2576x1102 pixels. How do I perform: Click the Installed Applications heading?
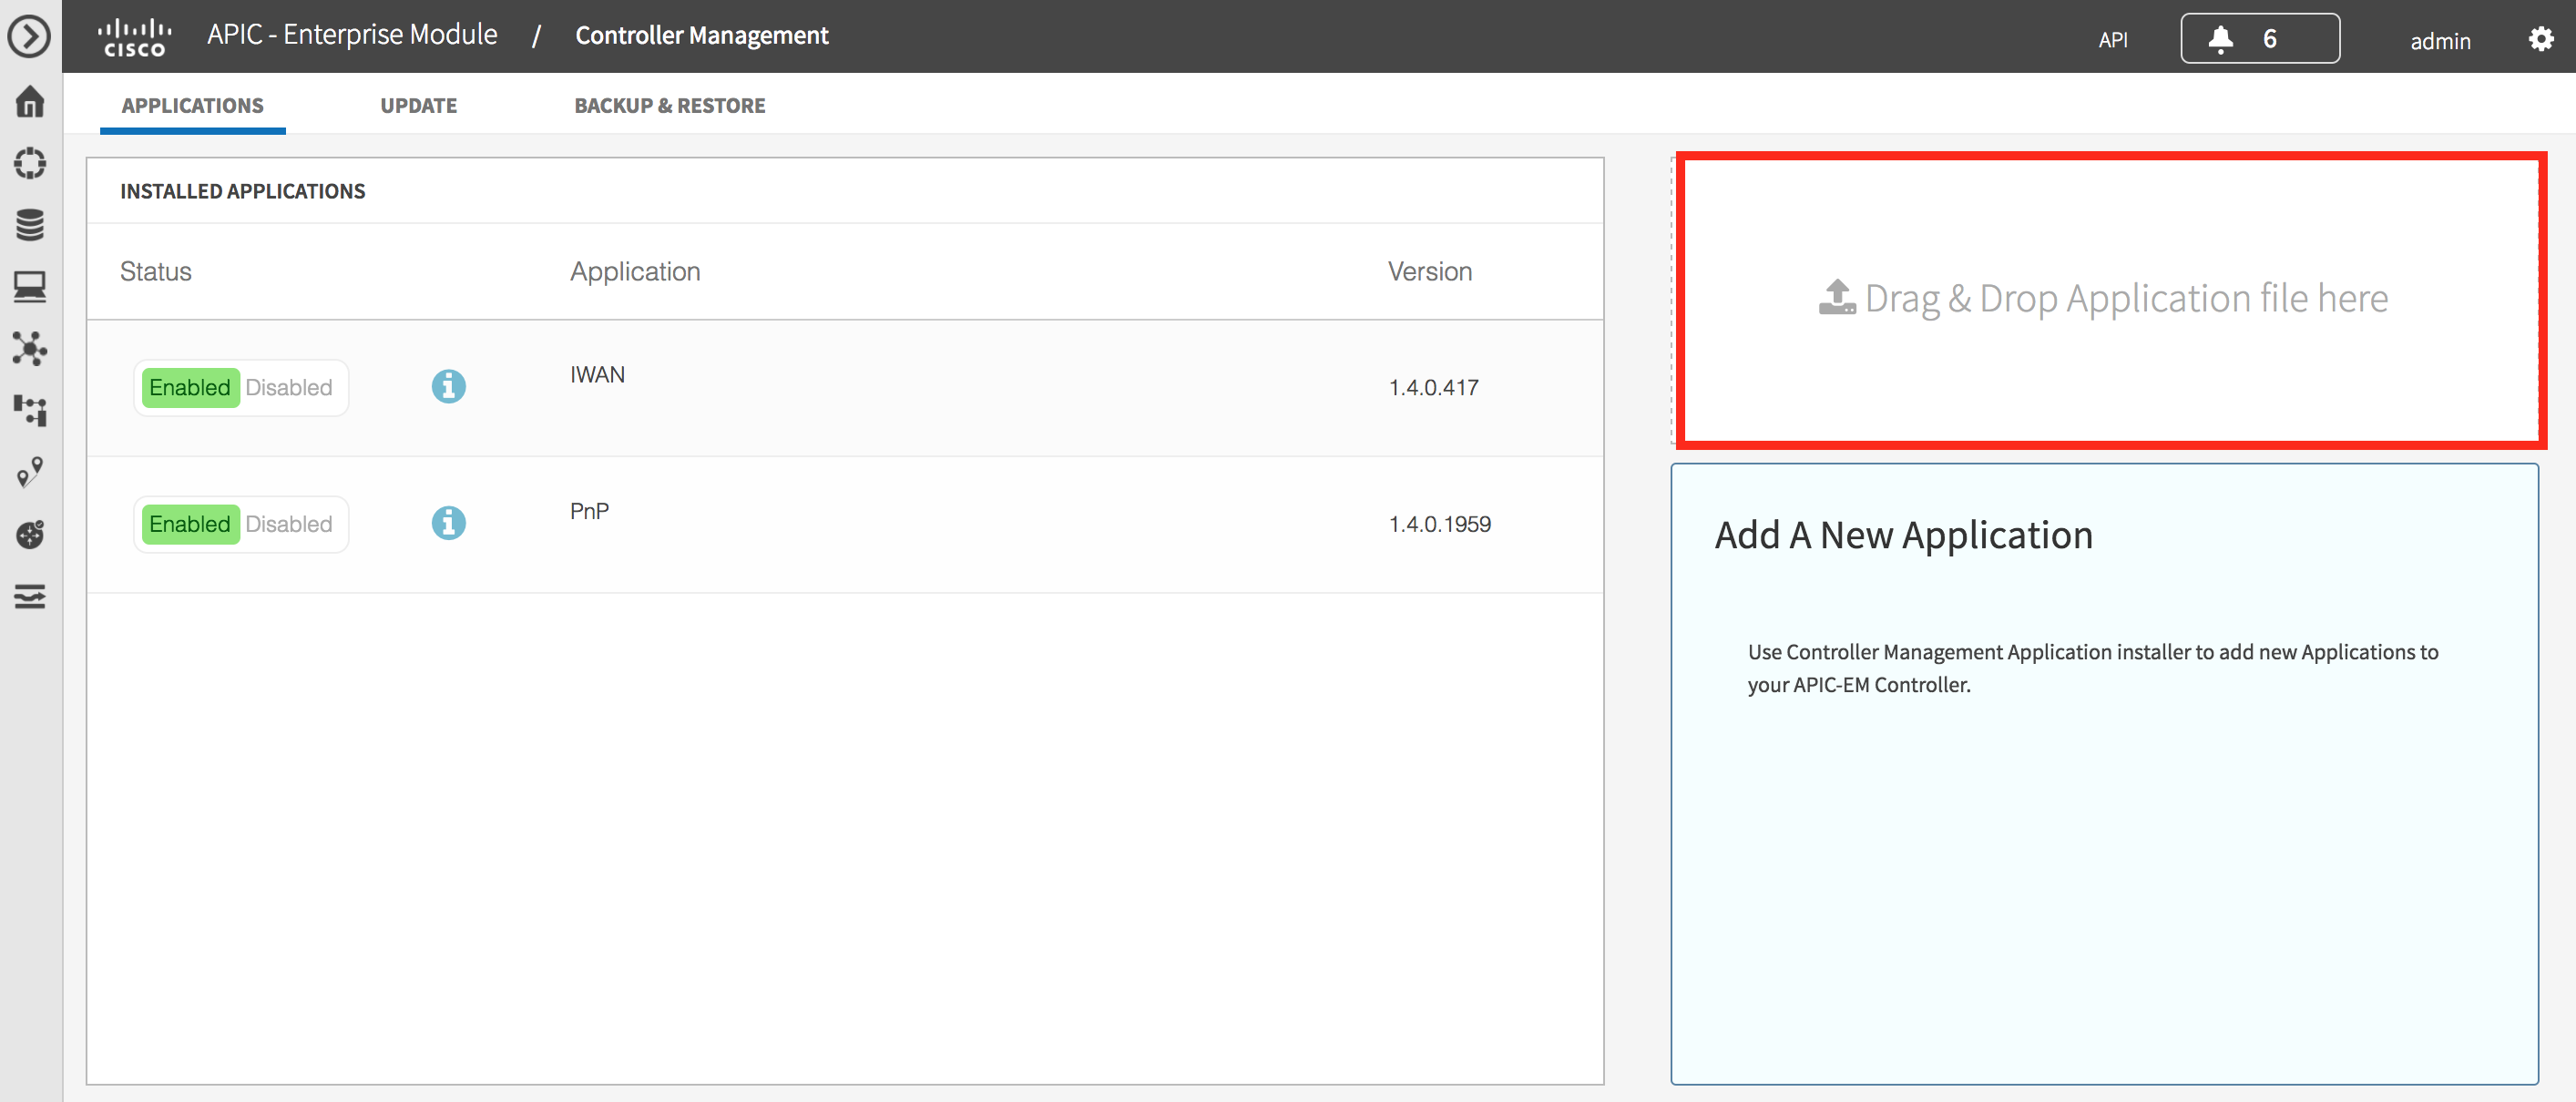[243, 191]
